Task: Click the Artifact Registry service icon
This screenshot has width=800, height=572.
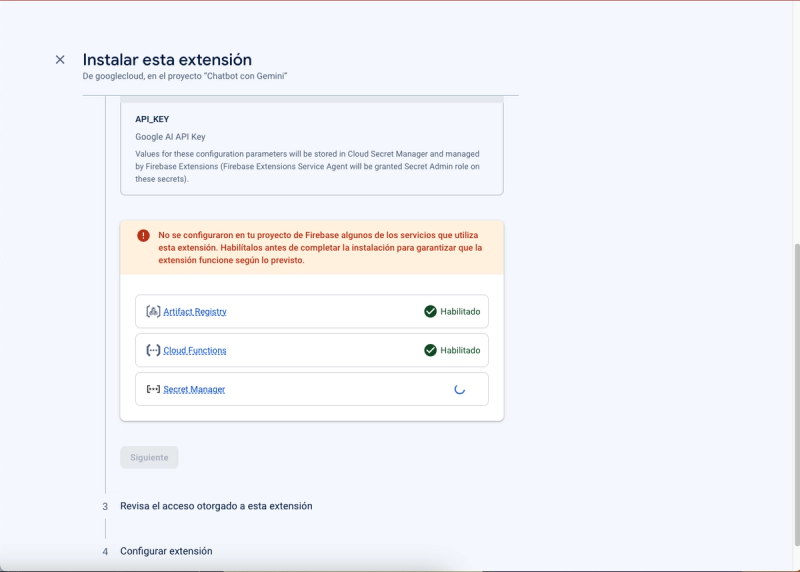Action: pyautogui.click(x=153, y=311)
